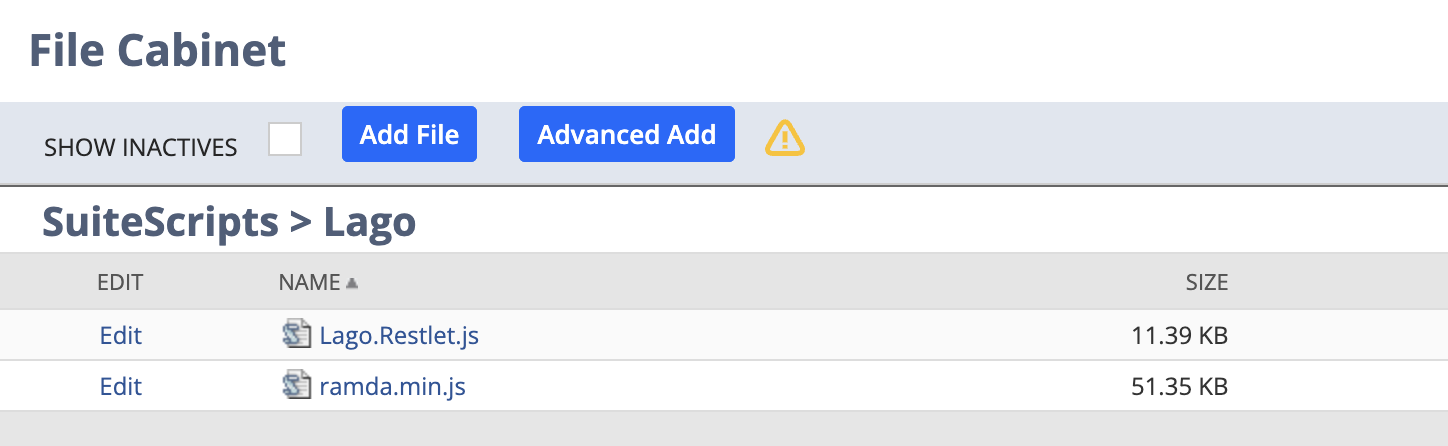
Task: Edit the Lago.Restlet.js file
Action: [x=121, y=335]
